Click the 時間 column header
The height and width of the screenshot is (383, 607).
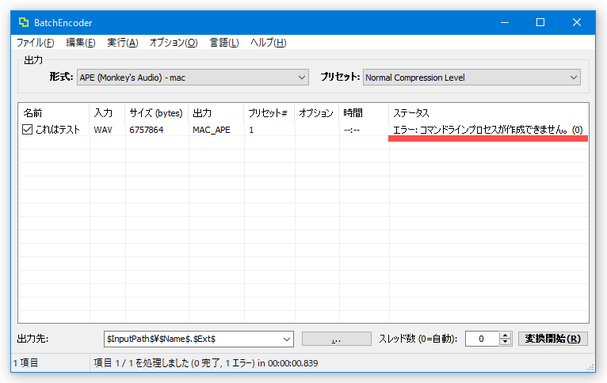pyautogui.click(x=364, y=113)
